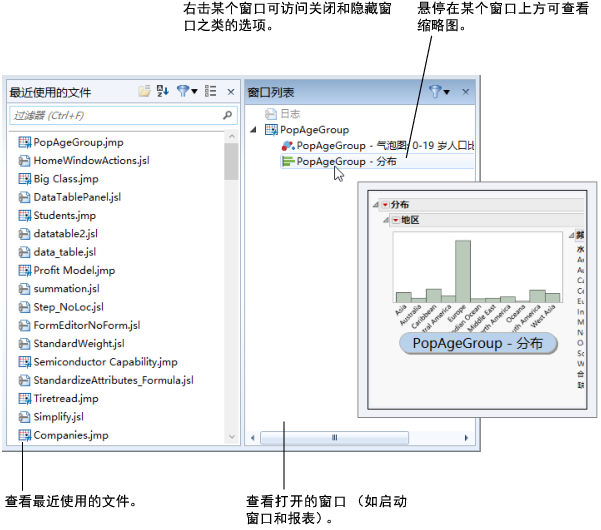Viewport: 601px width, 530px height.
Task: Click the 地区 red triangle menu in thumbnail
Action: click(x=396, y=220)
